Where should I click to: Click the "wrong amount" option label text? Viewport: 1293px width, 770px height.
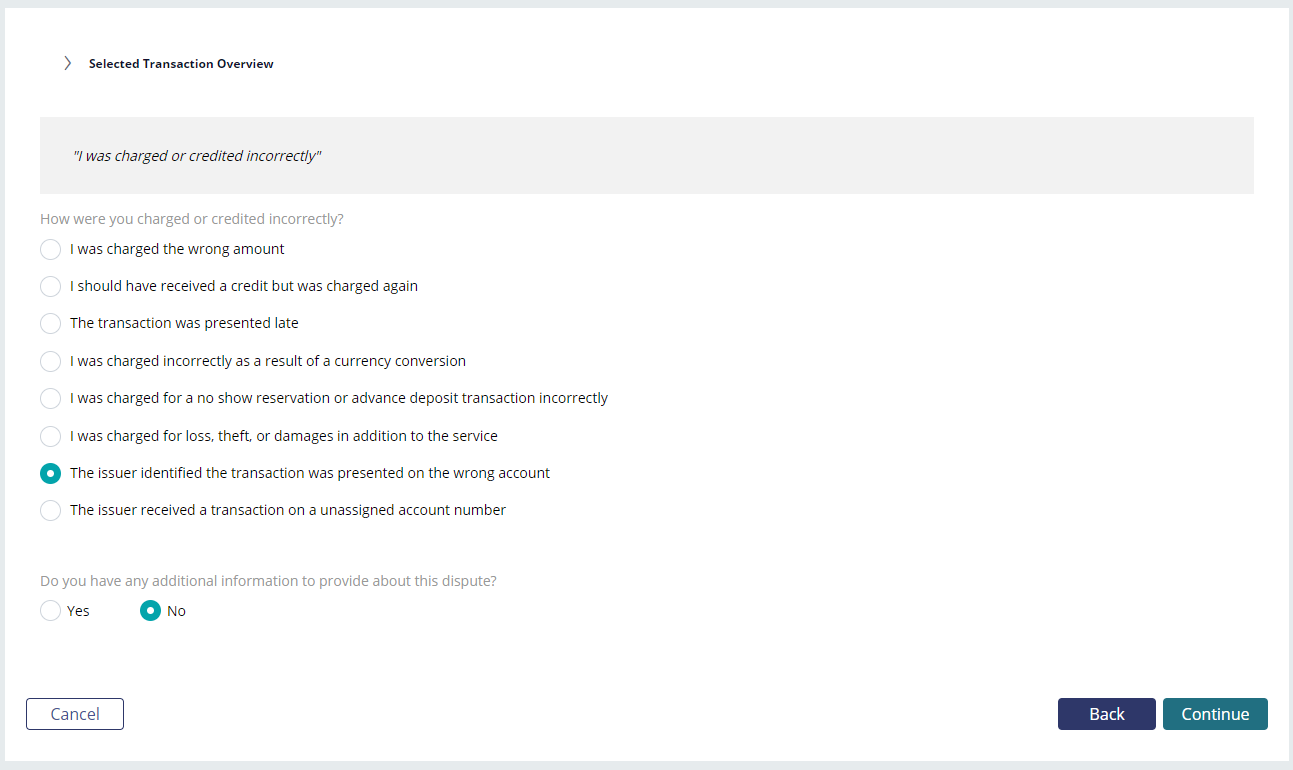[177, 249]
